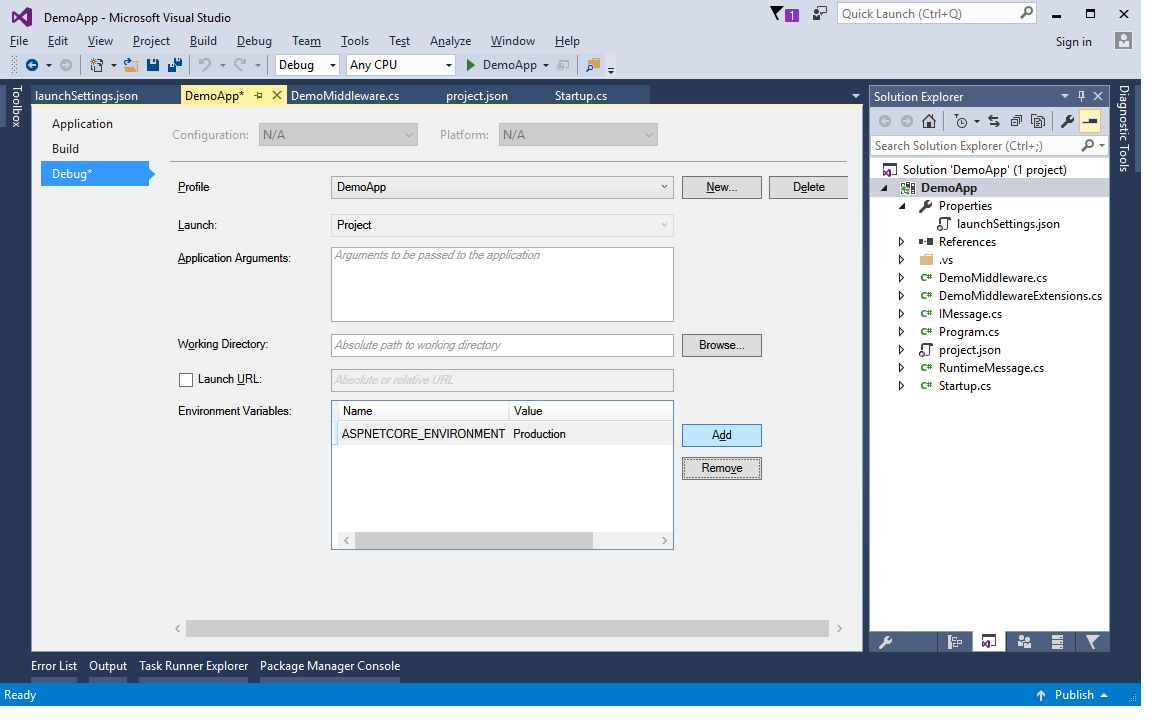Click Add to add an environment variable

pos(721,436)
